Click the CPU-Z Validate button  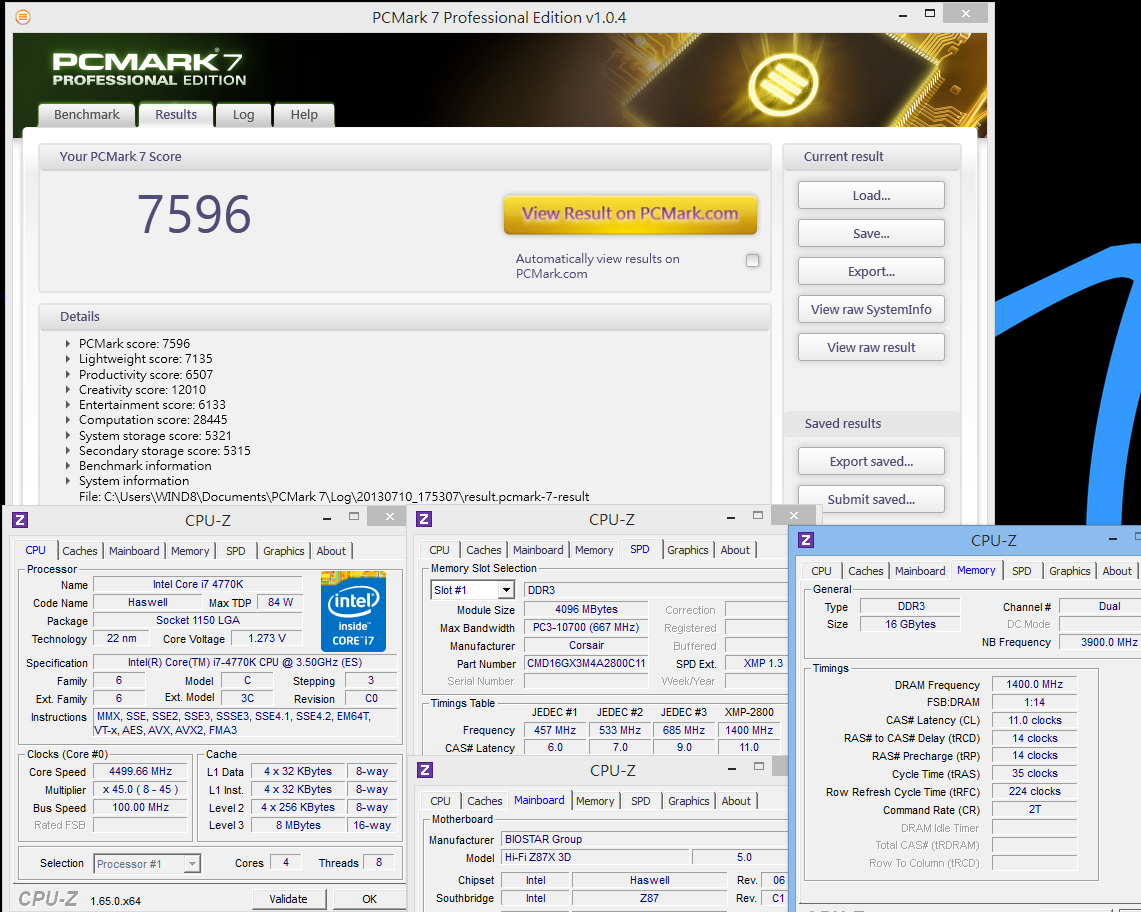[x=288, y=899]
